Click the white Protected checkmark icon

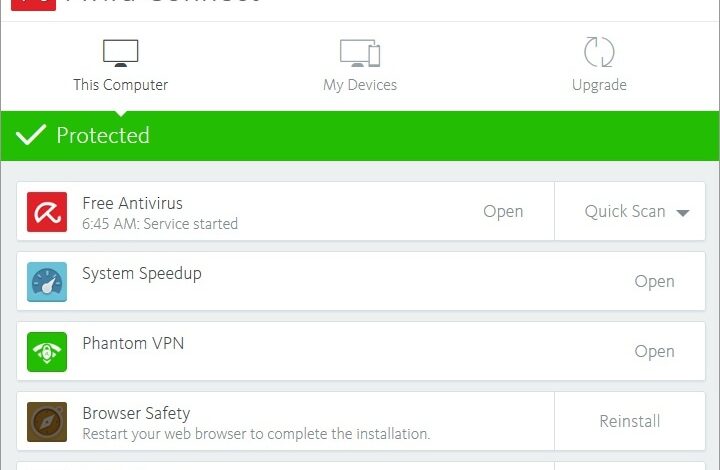coord(31,135)
